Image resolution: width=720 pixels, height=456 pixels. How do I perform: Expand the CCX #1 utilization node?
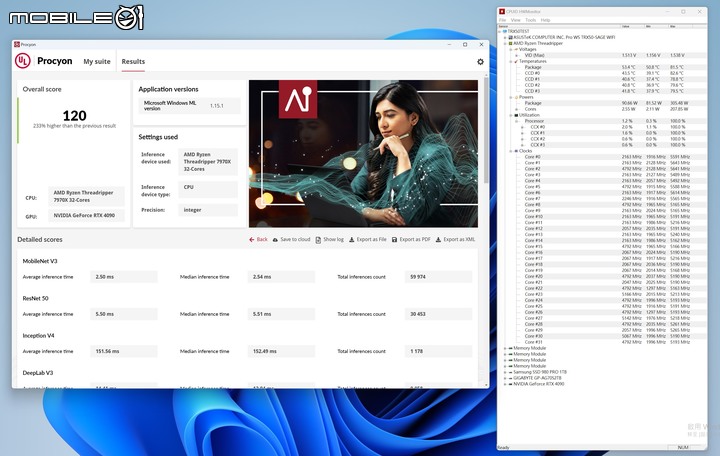(522, 133)
